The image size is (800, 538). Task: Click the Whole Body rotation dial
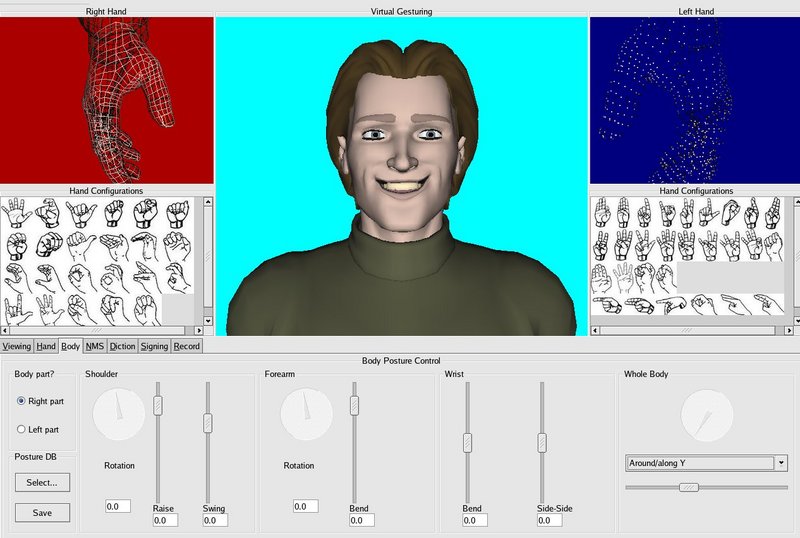point(706,415)
